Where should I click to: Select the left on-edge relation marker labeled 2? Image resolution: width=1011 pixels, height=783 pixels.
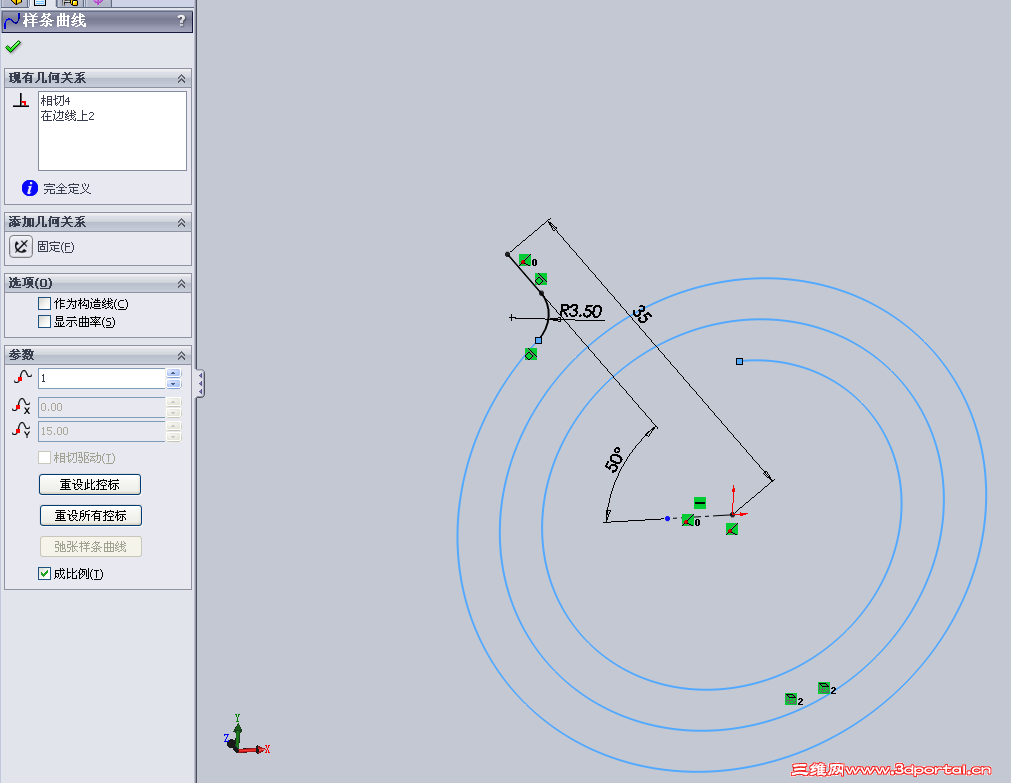tap(790, 699)
